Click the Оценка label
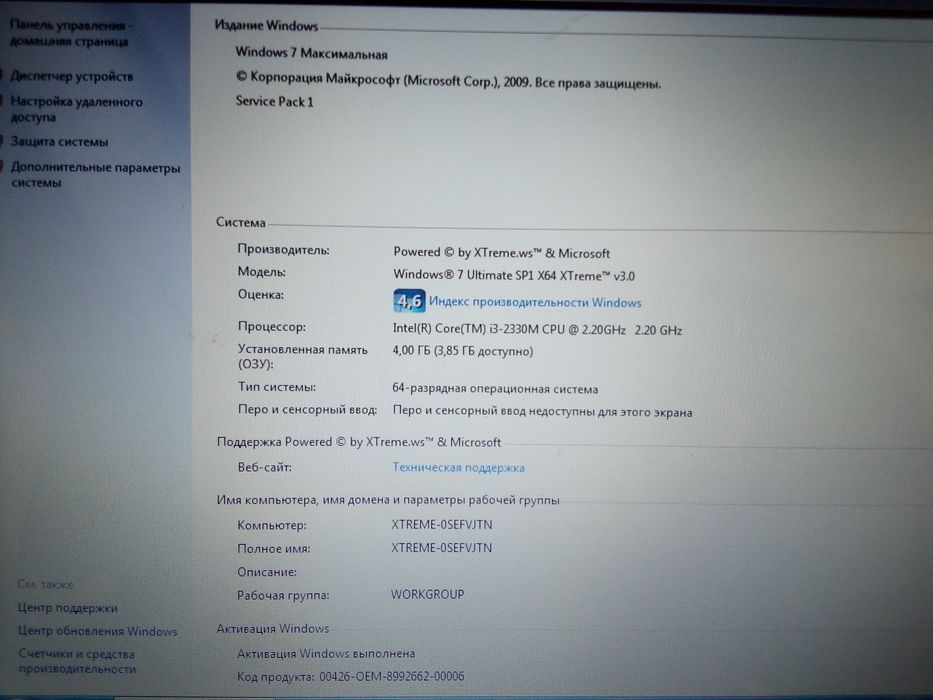Screen dimensions: 933x700 click(x=261, y=295)
